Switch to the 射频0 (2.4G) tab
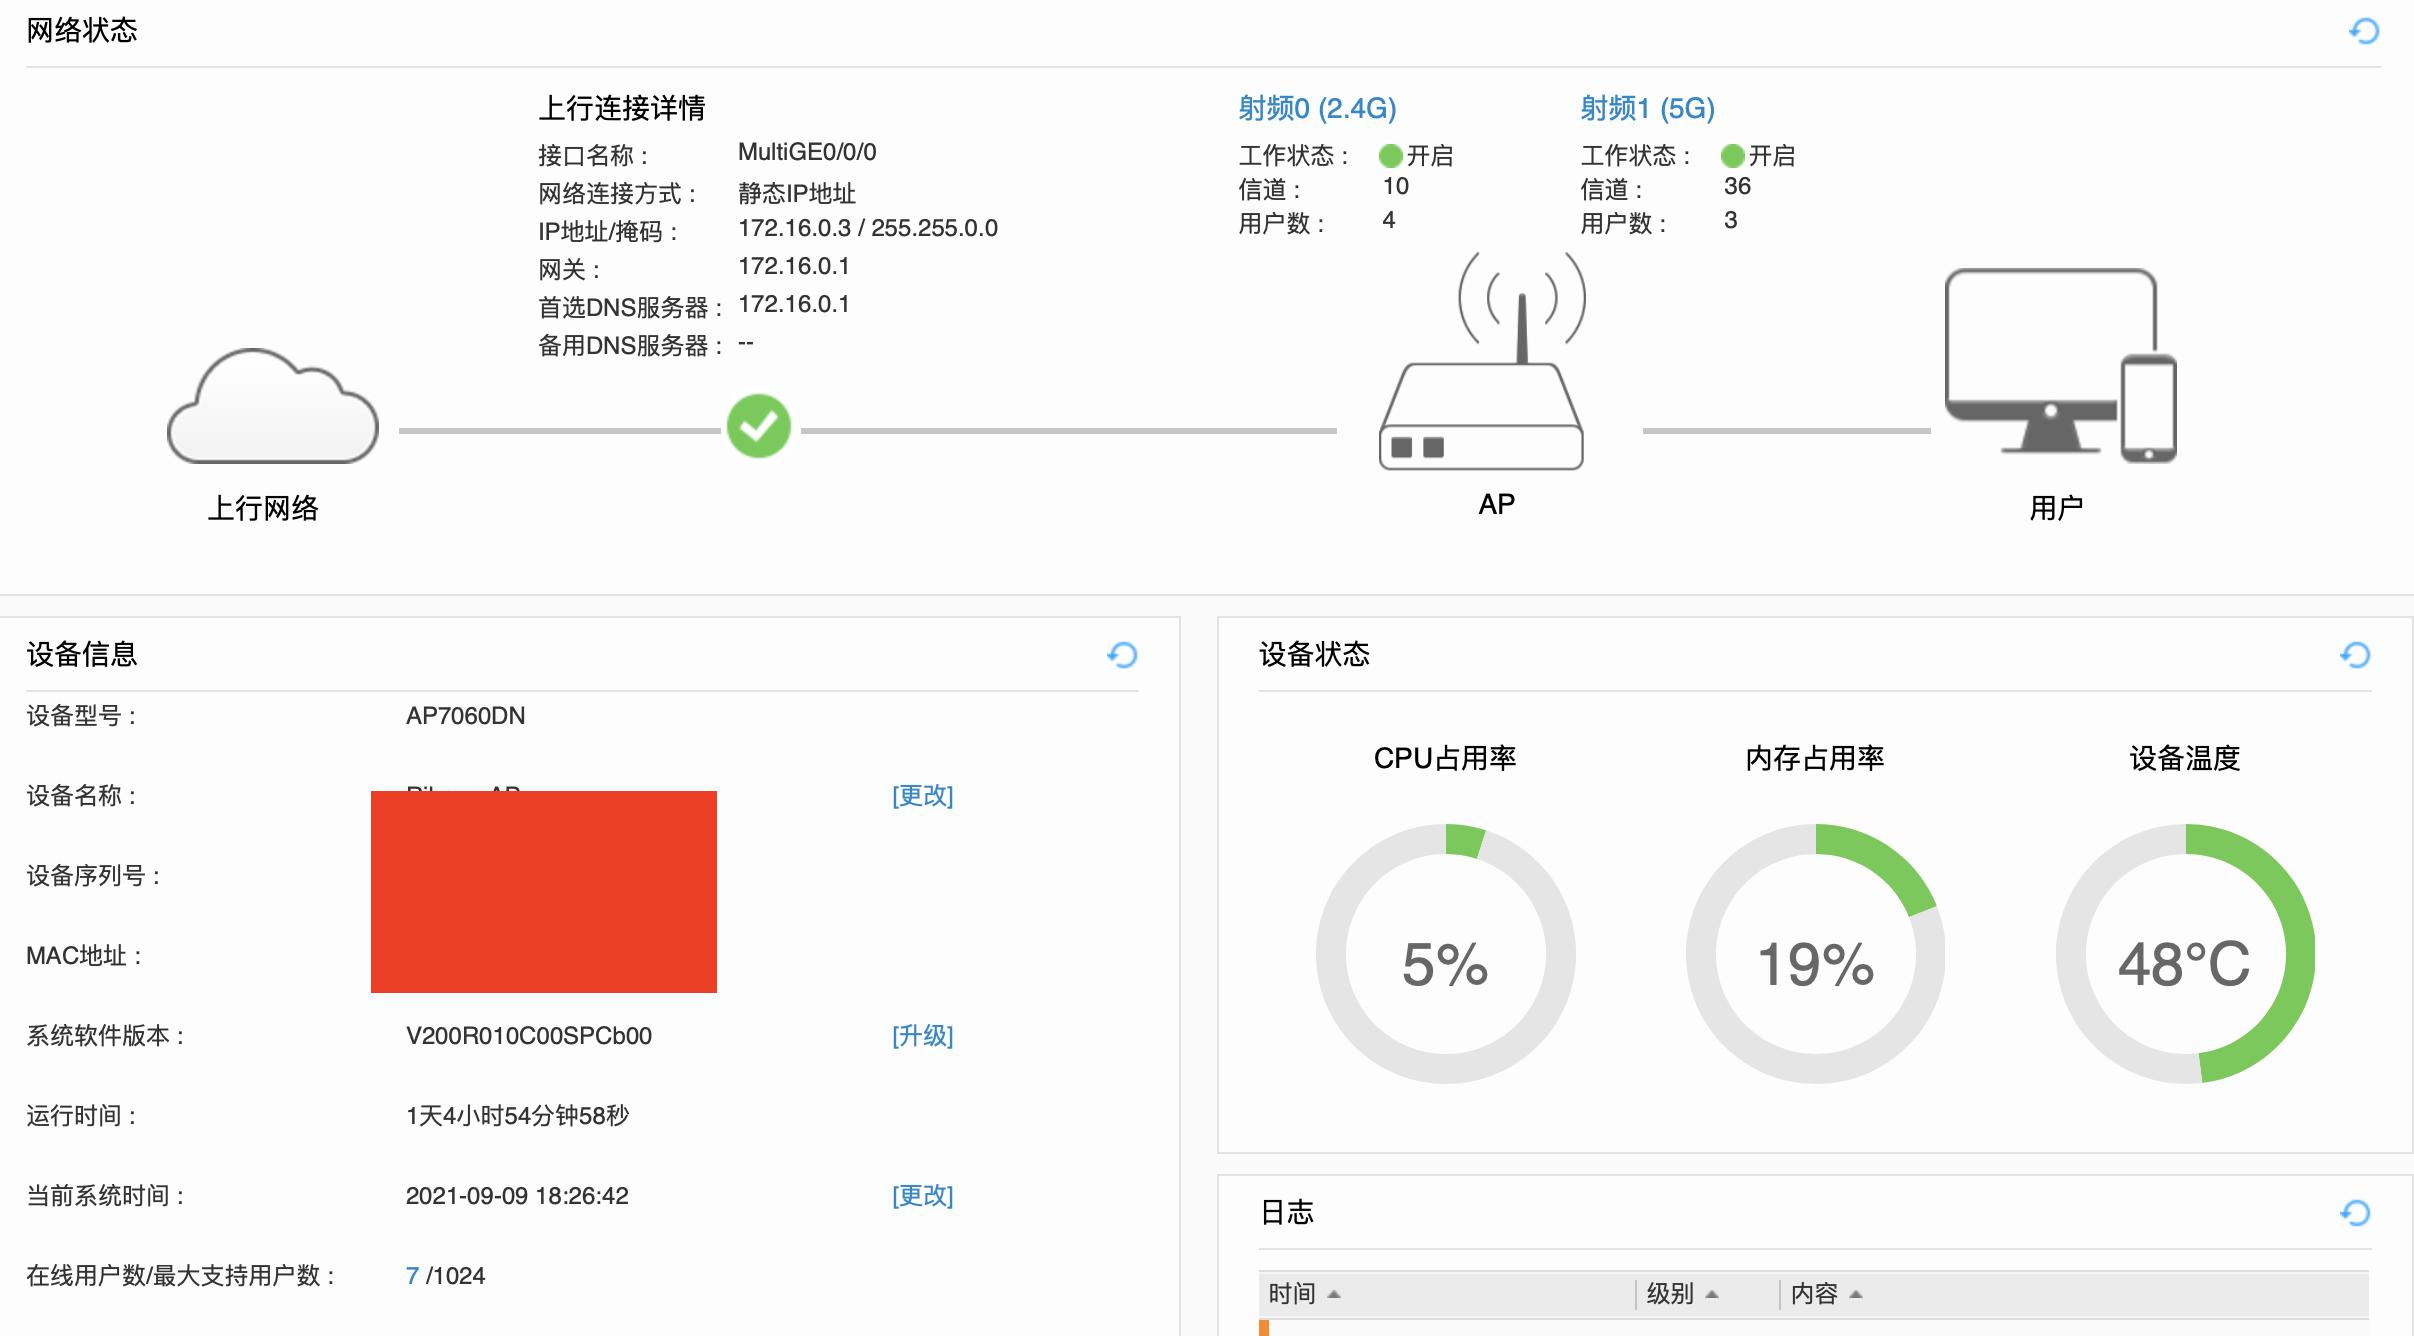 (1316, 107)
